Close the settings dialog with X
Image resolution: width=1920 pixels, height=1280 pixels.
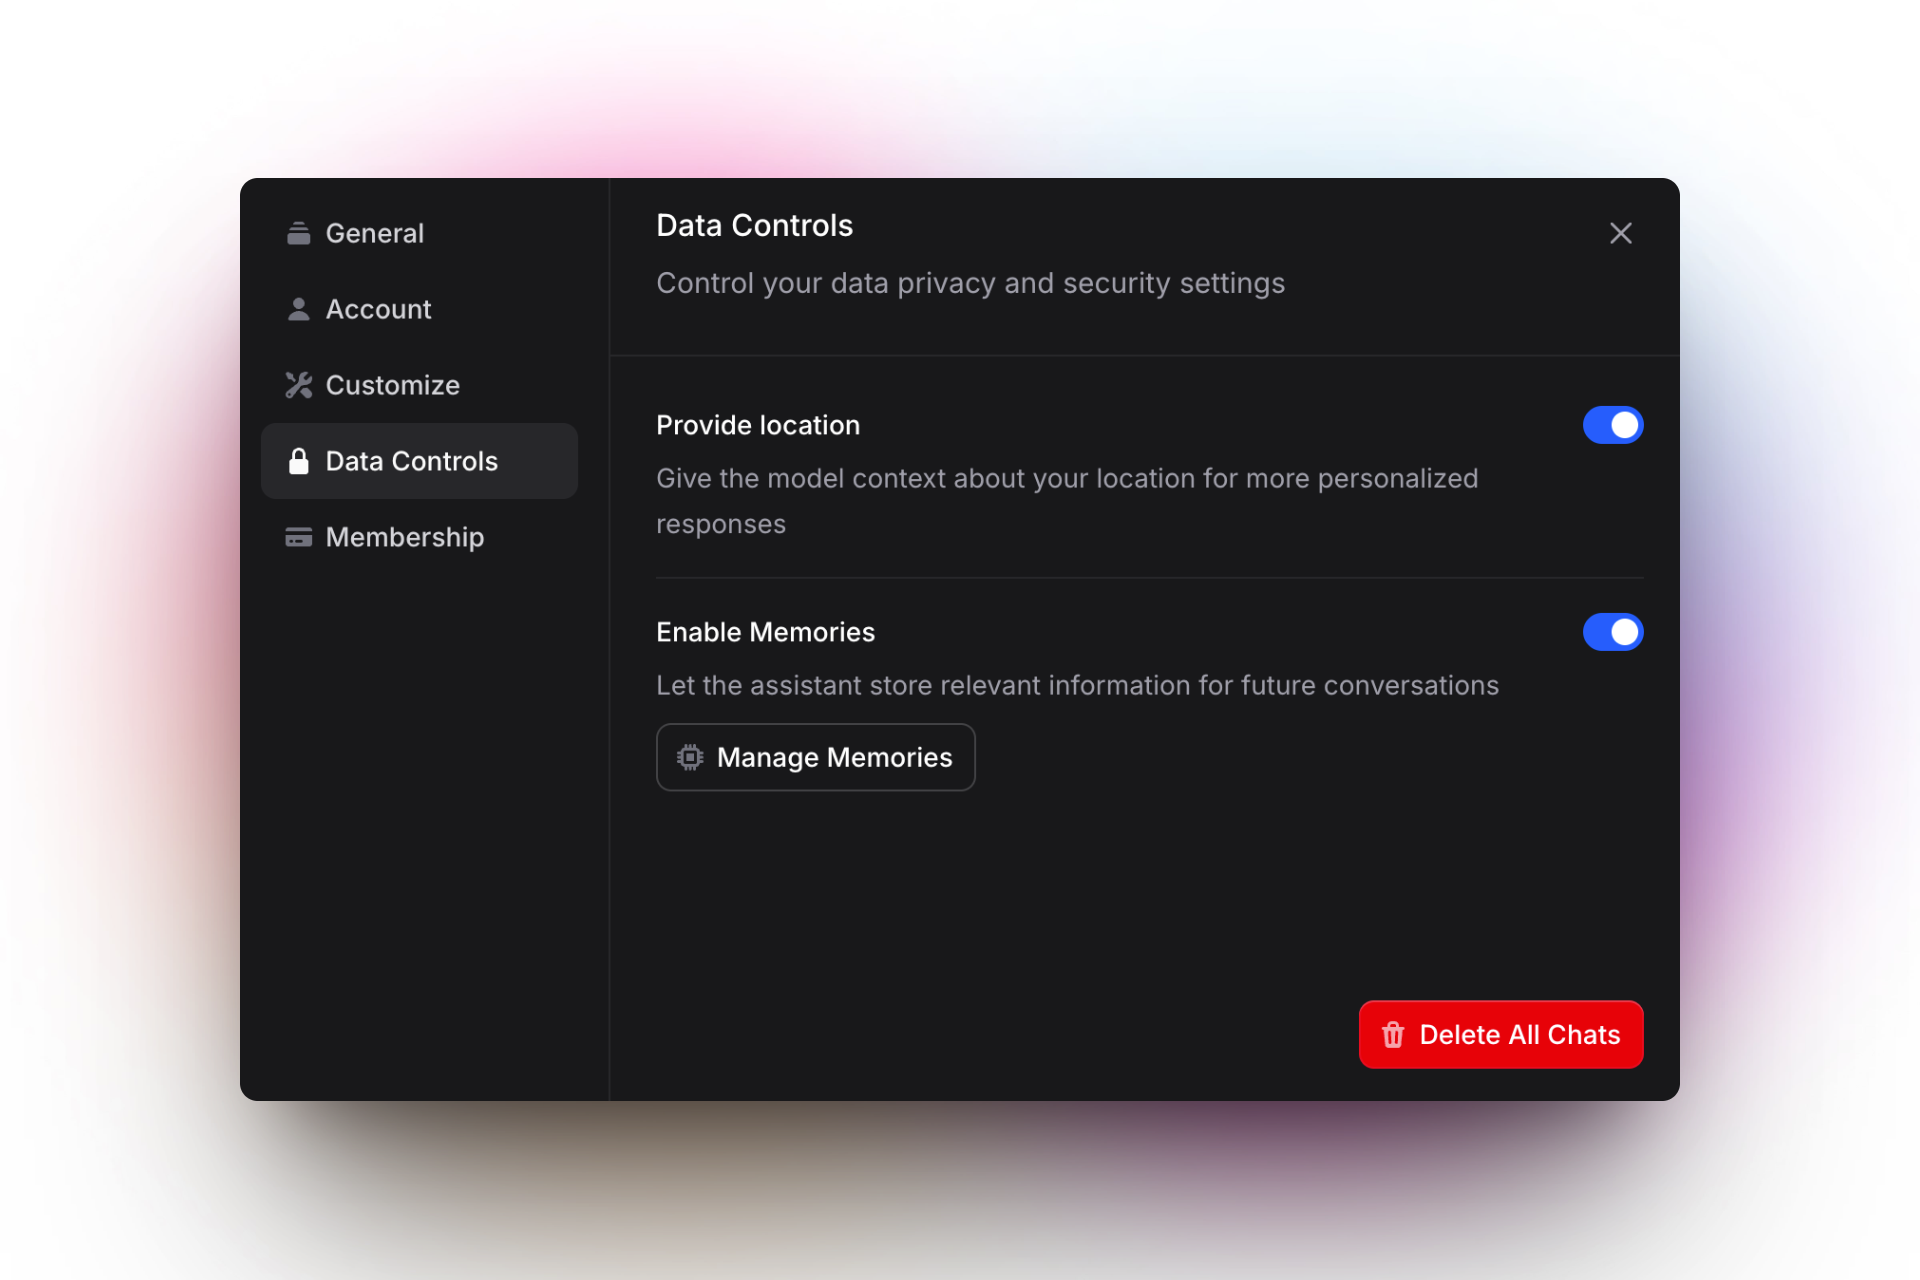(x=1620, y=233)
